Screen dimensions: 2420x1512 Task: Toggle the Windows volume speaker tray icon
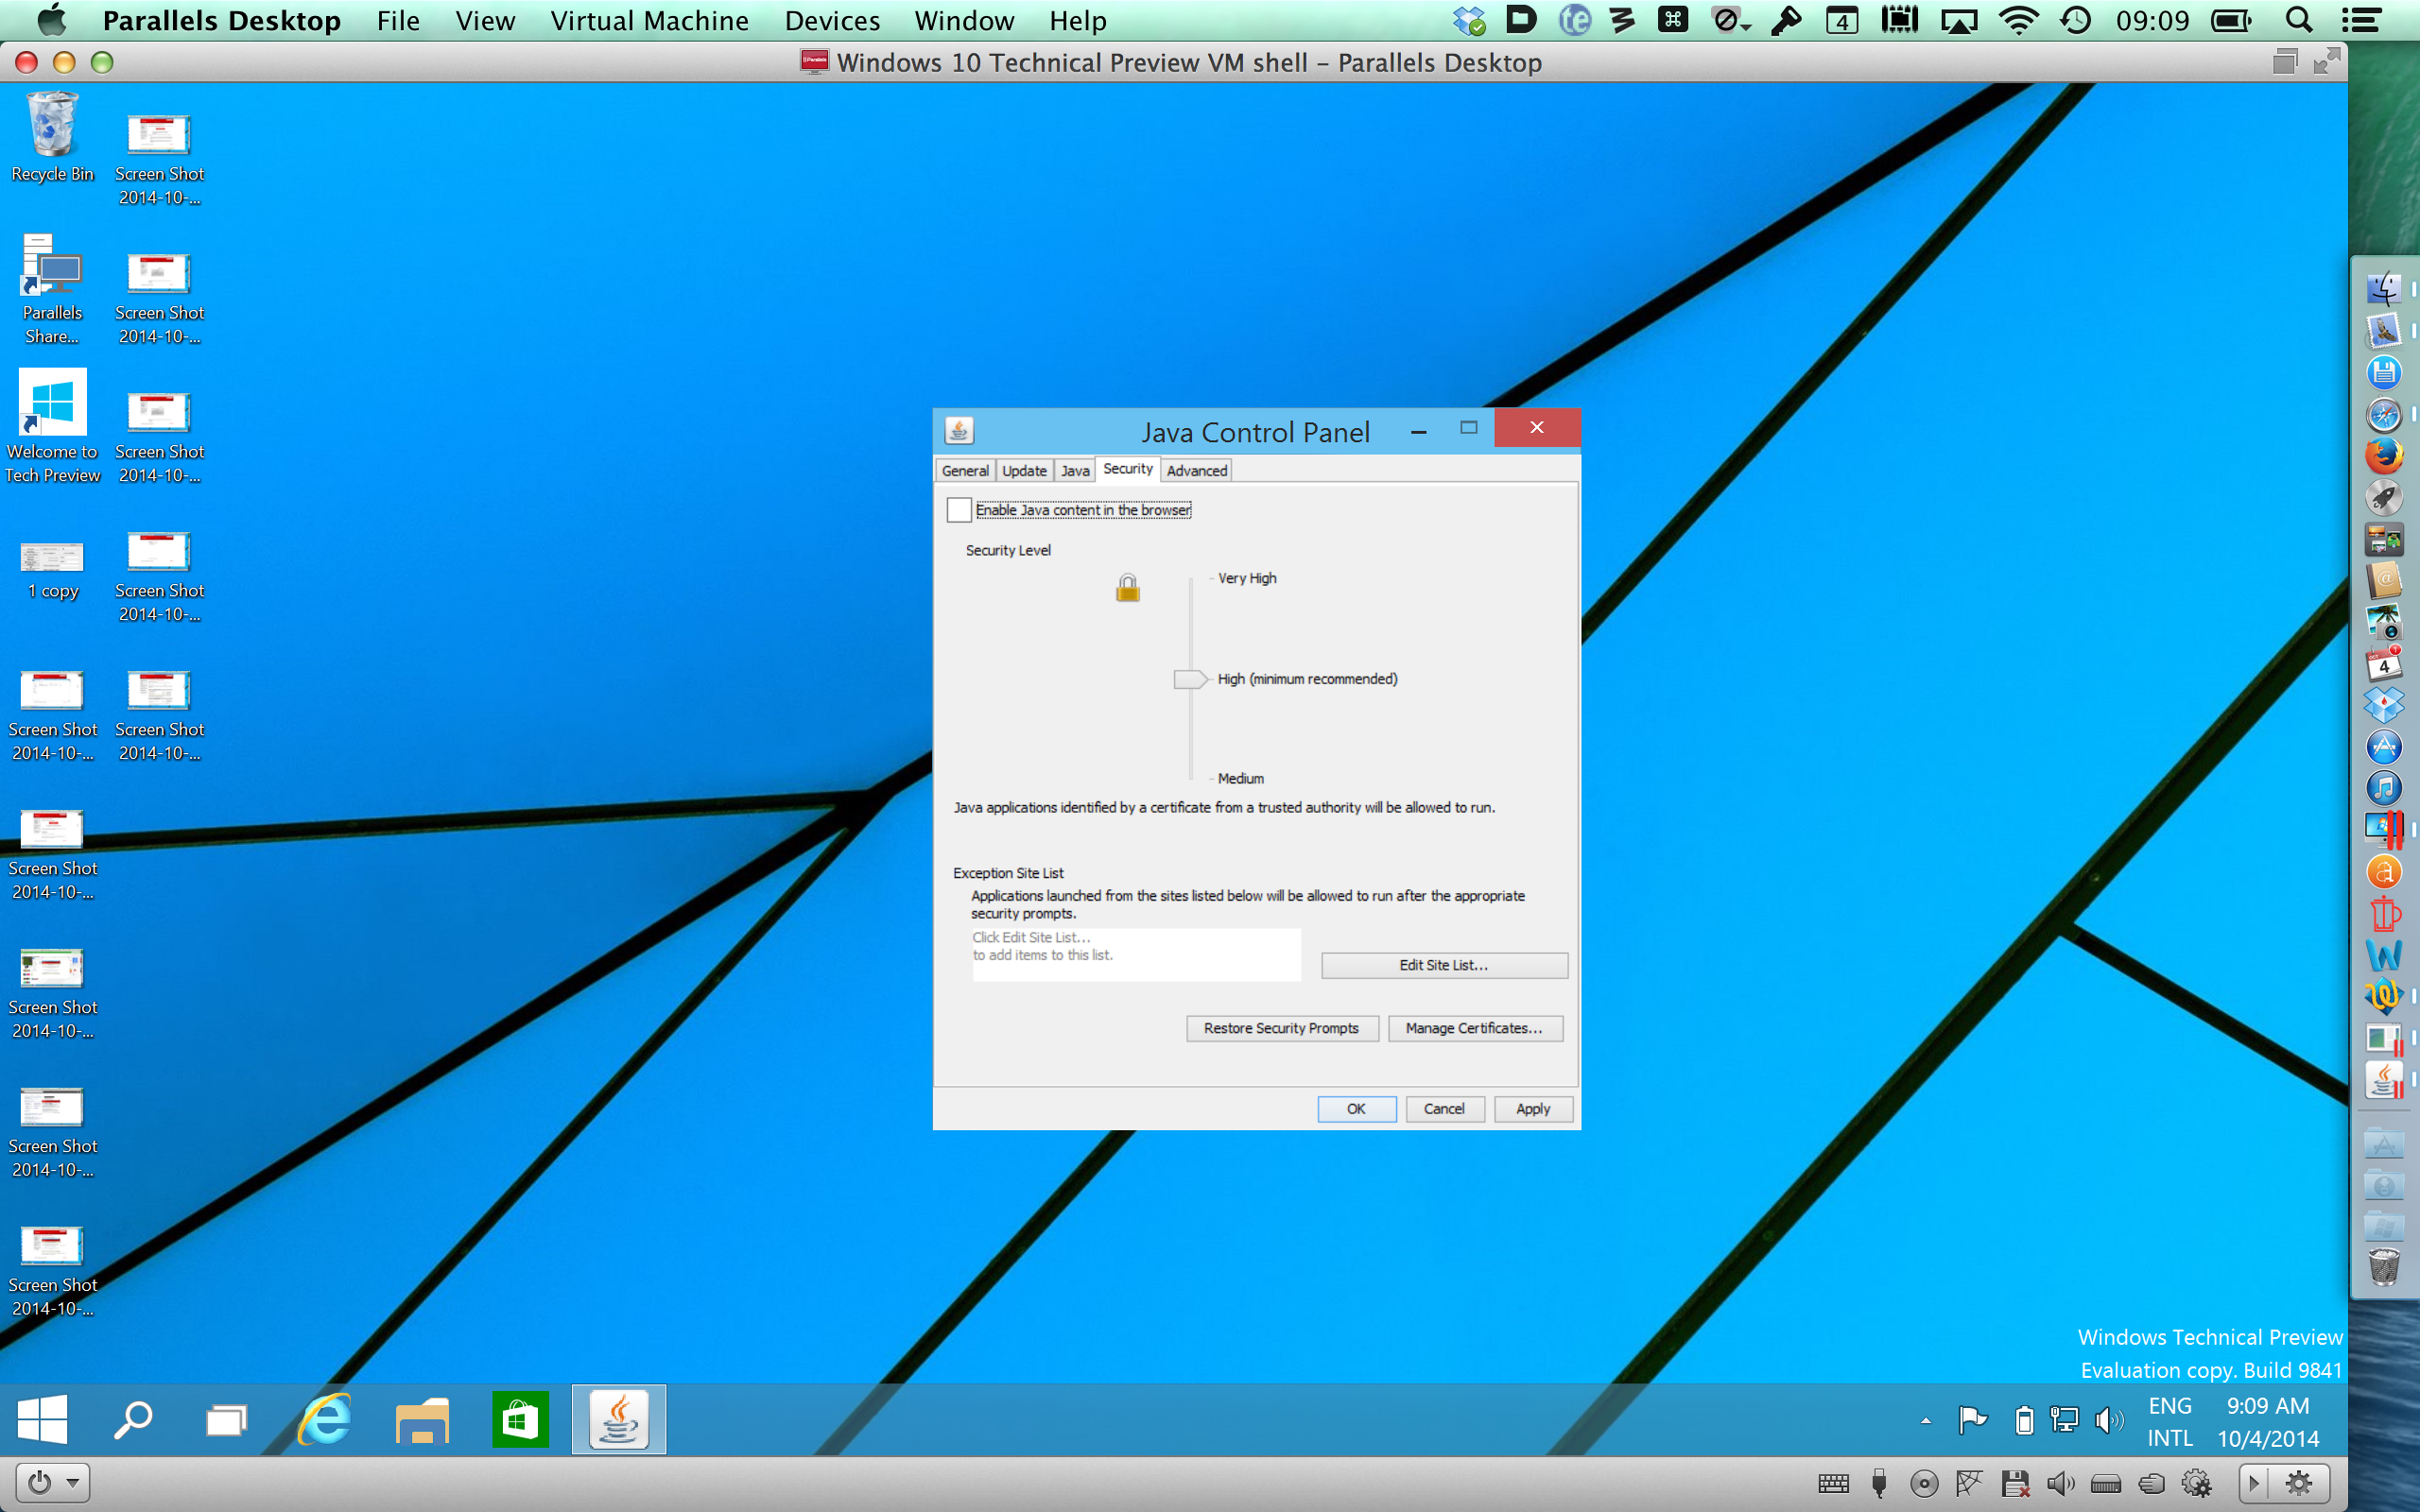2108,1421
